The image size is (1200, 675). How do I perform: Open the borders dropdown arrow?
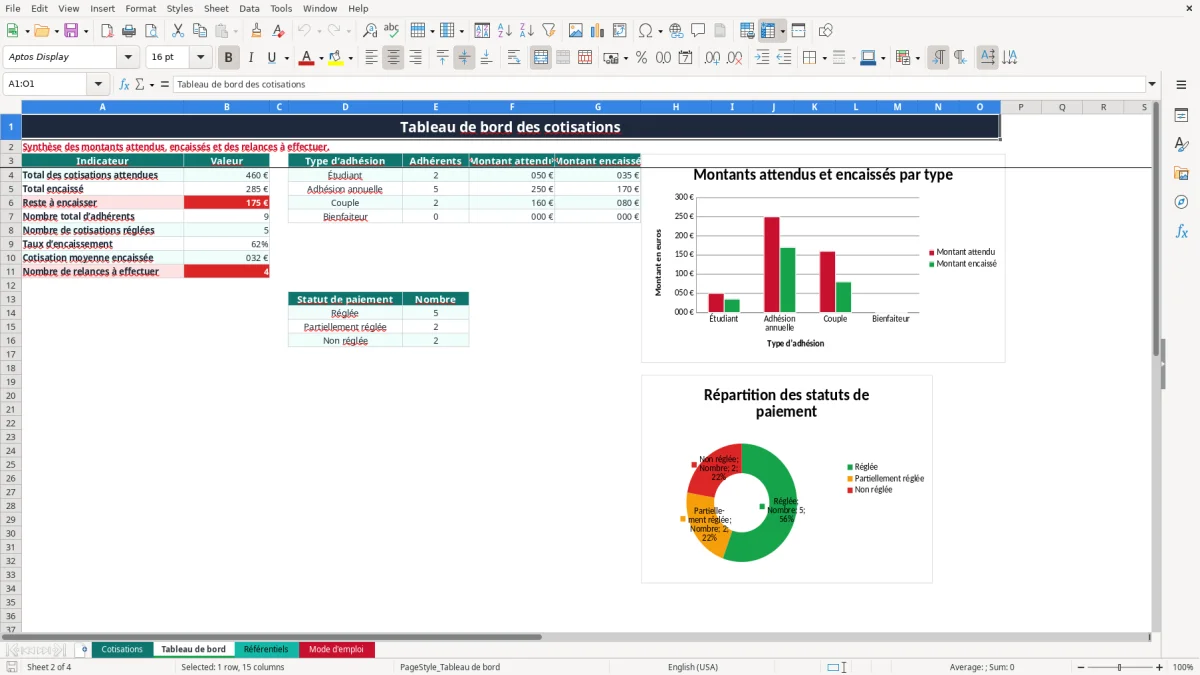coord(824,58)
